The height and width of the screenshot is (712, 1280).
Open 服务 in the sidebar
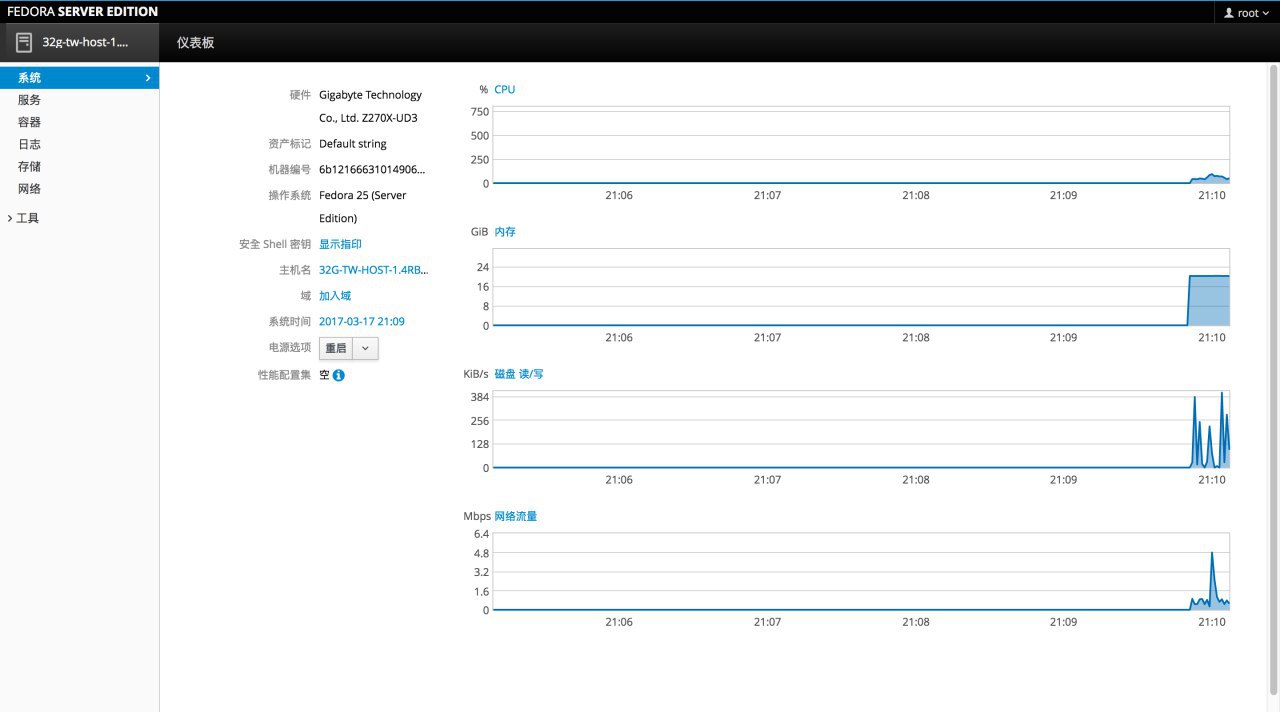click(79, 100)
